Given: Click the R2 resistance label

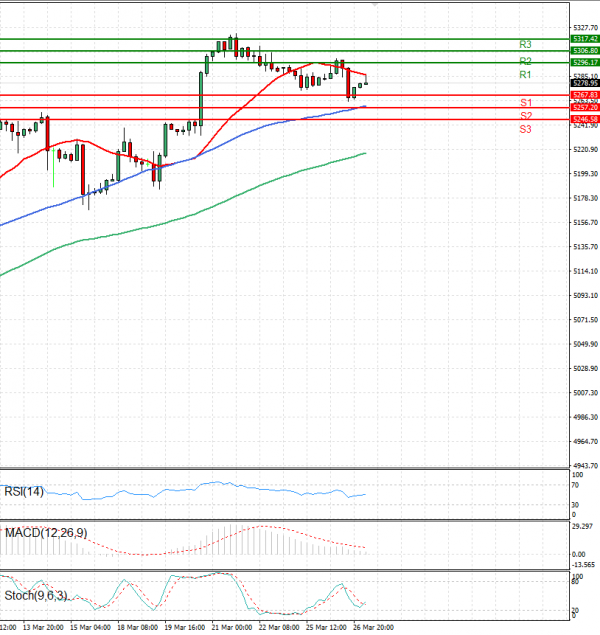Looking at the screenshot, I should (x=525, y=61).
